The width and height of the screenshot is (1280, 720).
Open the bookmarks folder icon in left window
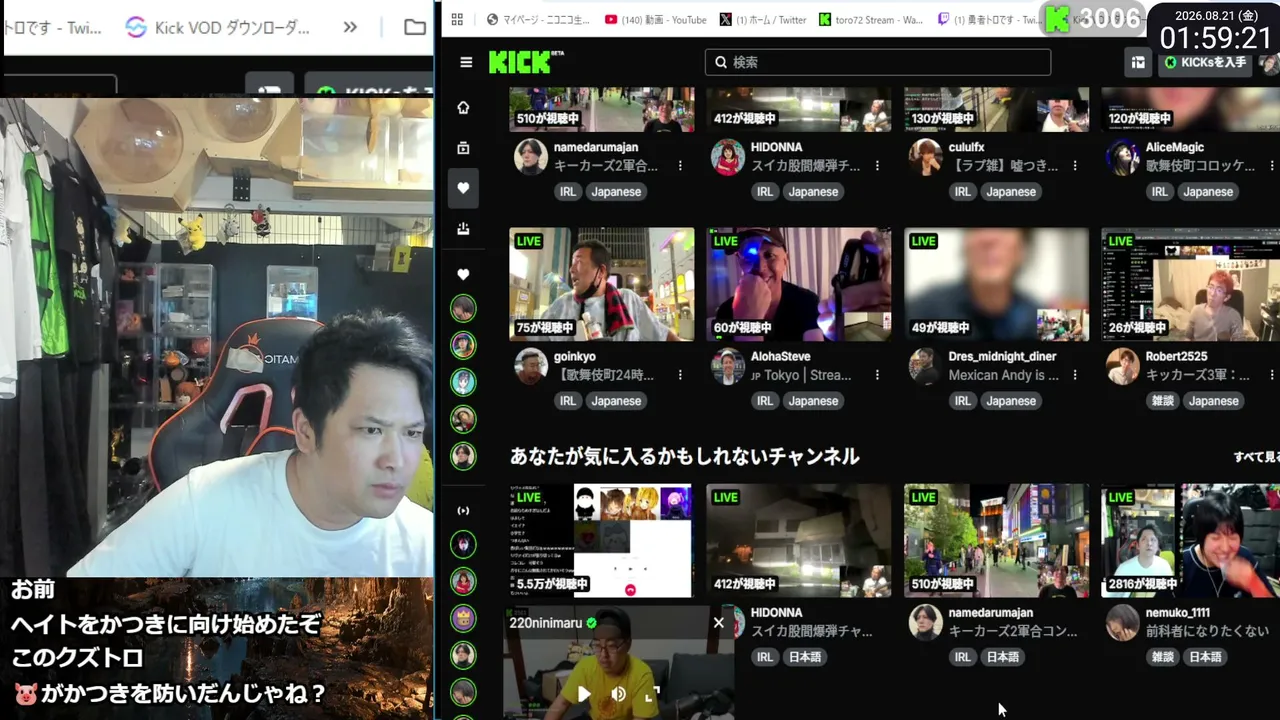pos(415,27)
